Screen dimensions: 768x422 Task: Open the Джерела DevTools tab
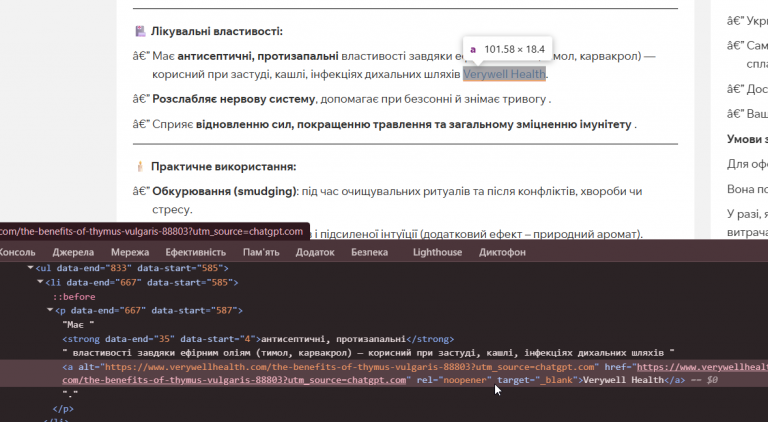[x=73, y=252]
